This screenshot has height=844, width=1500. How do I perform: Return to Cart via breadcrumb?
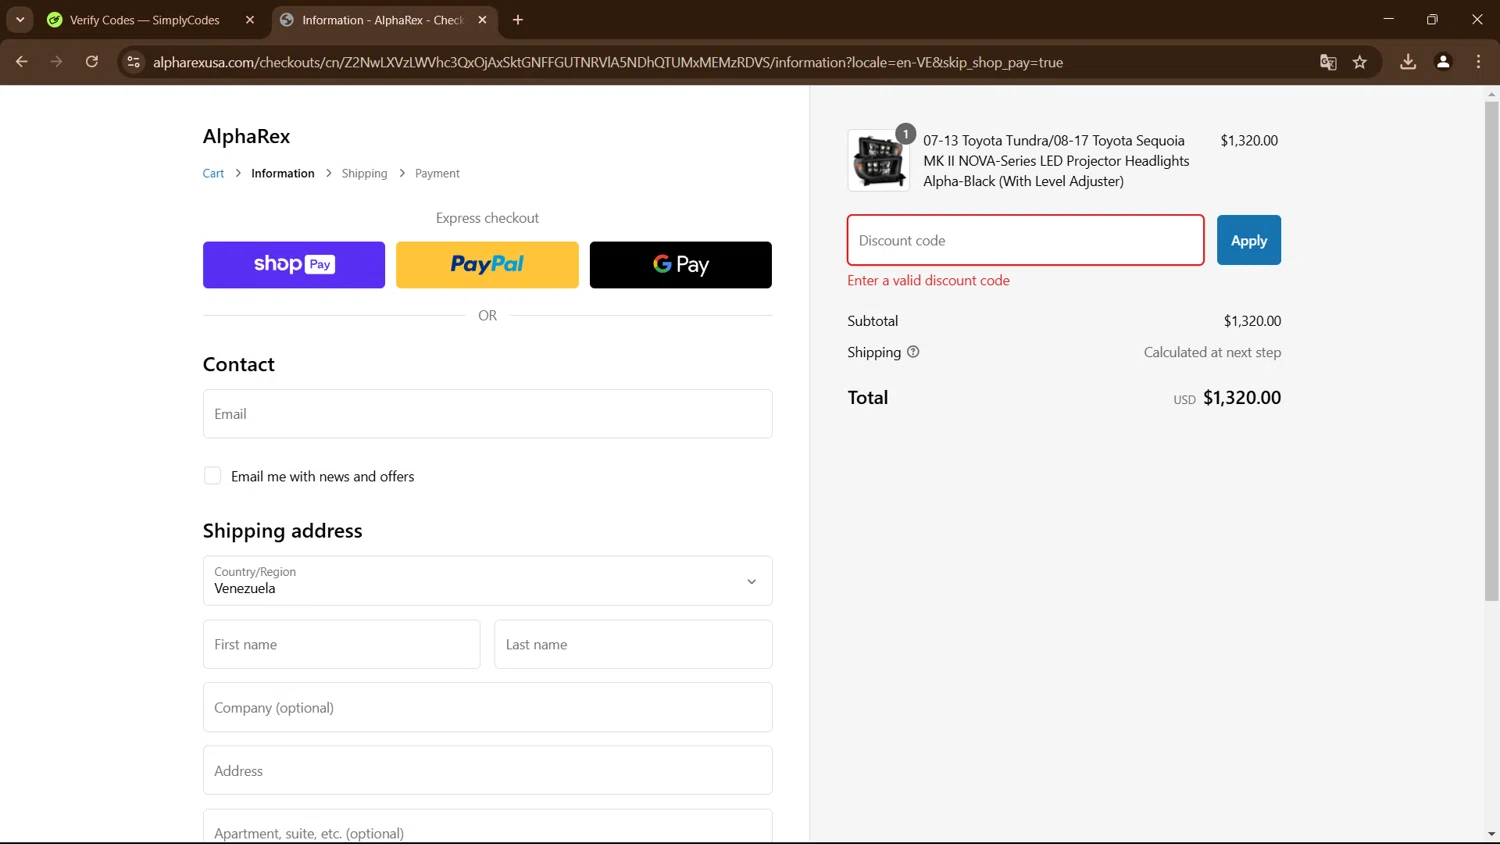coord(213,173)
